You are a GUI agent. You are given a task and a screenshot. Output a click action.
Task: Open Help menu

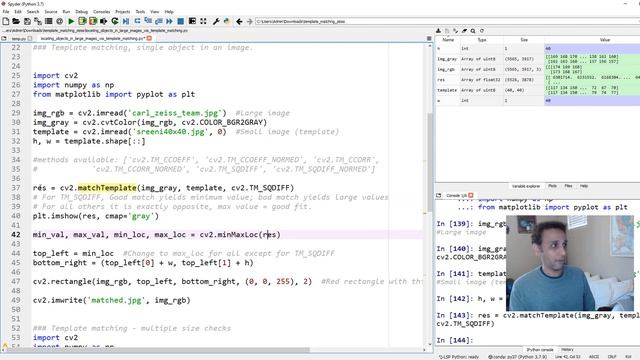(x=169, y=12)
